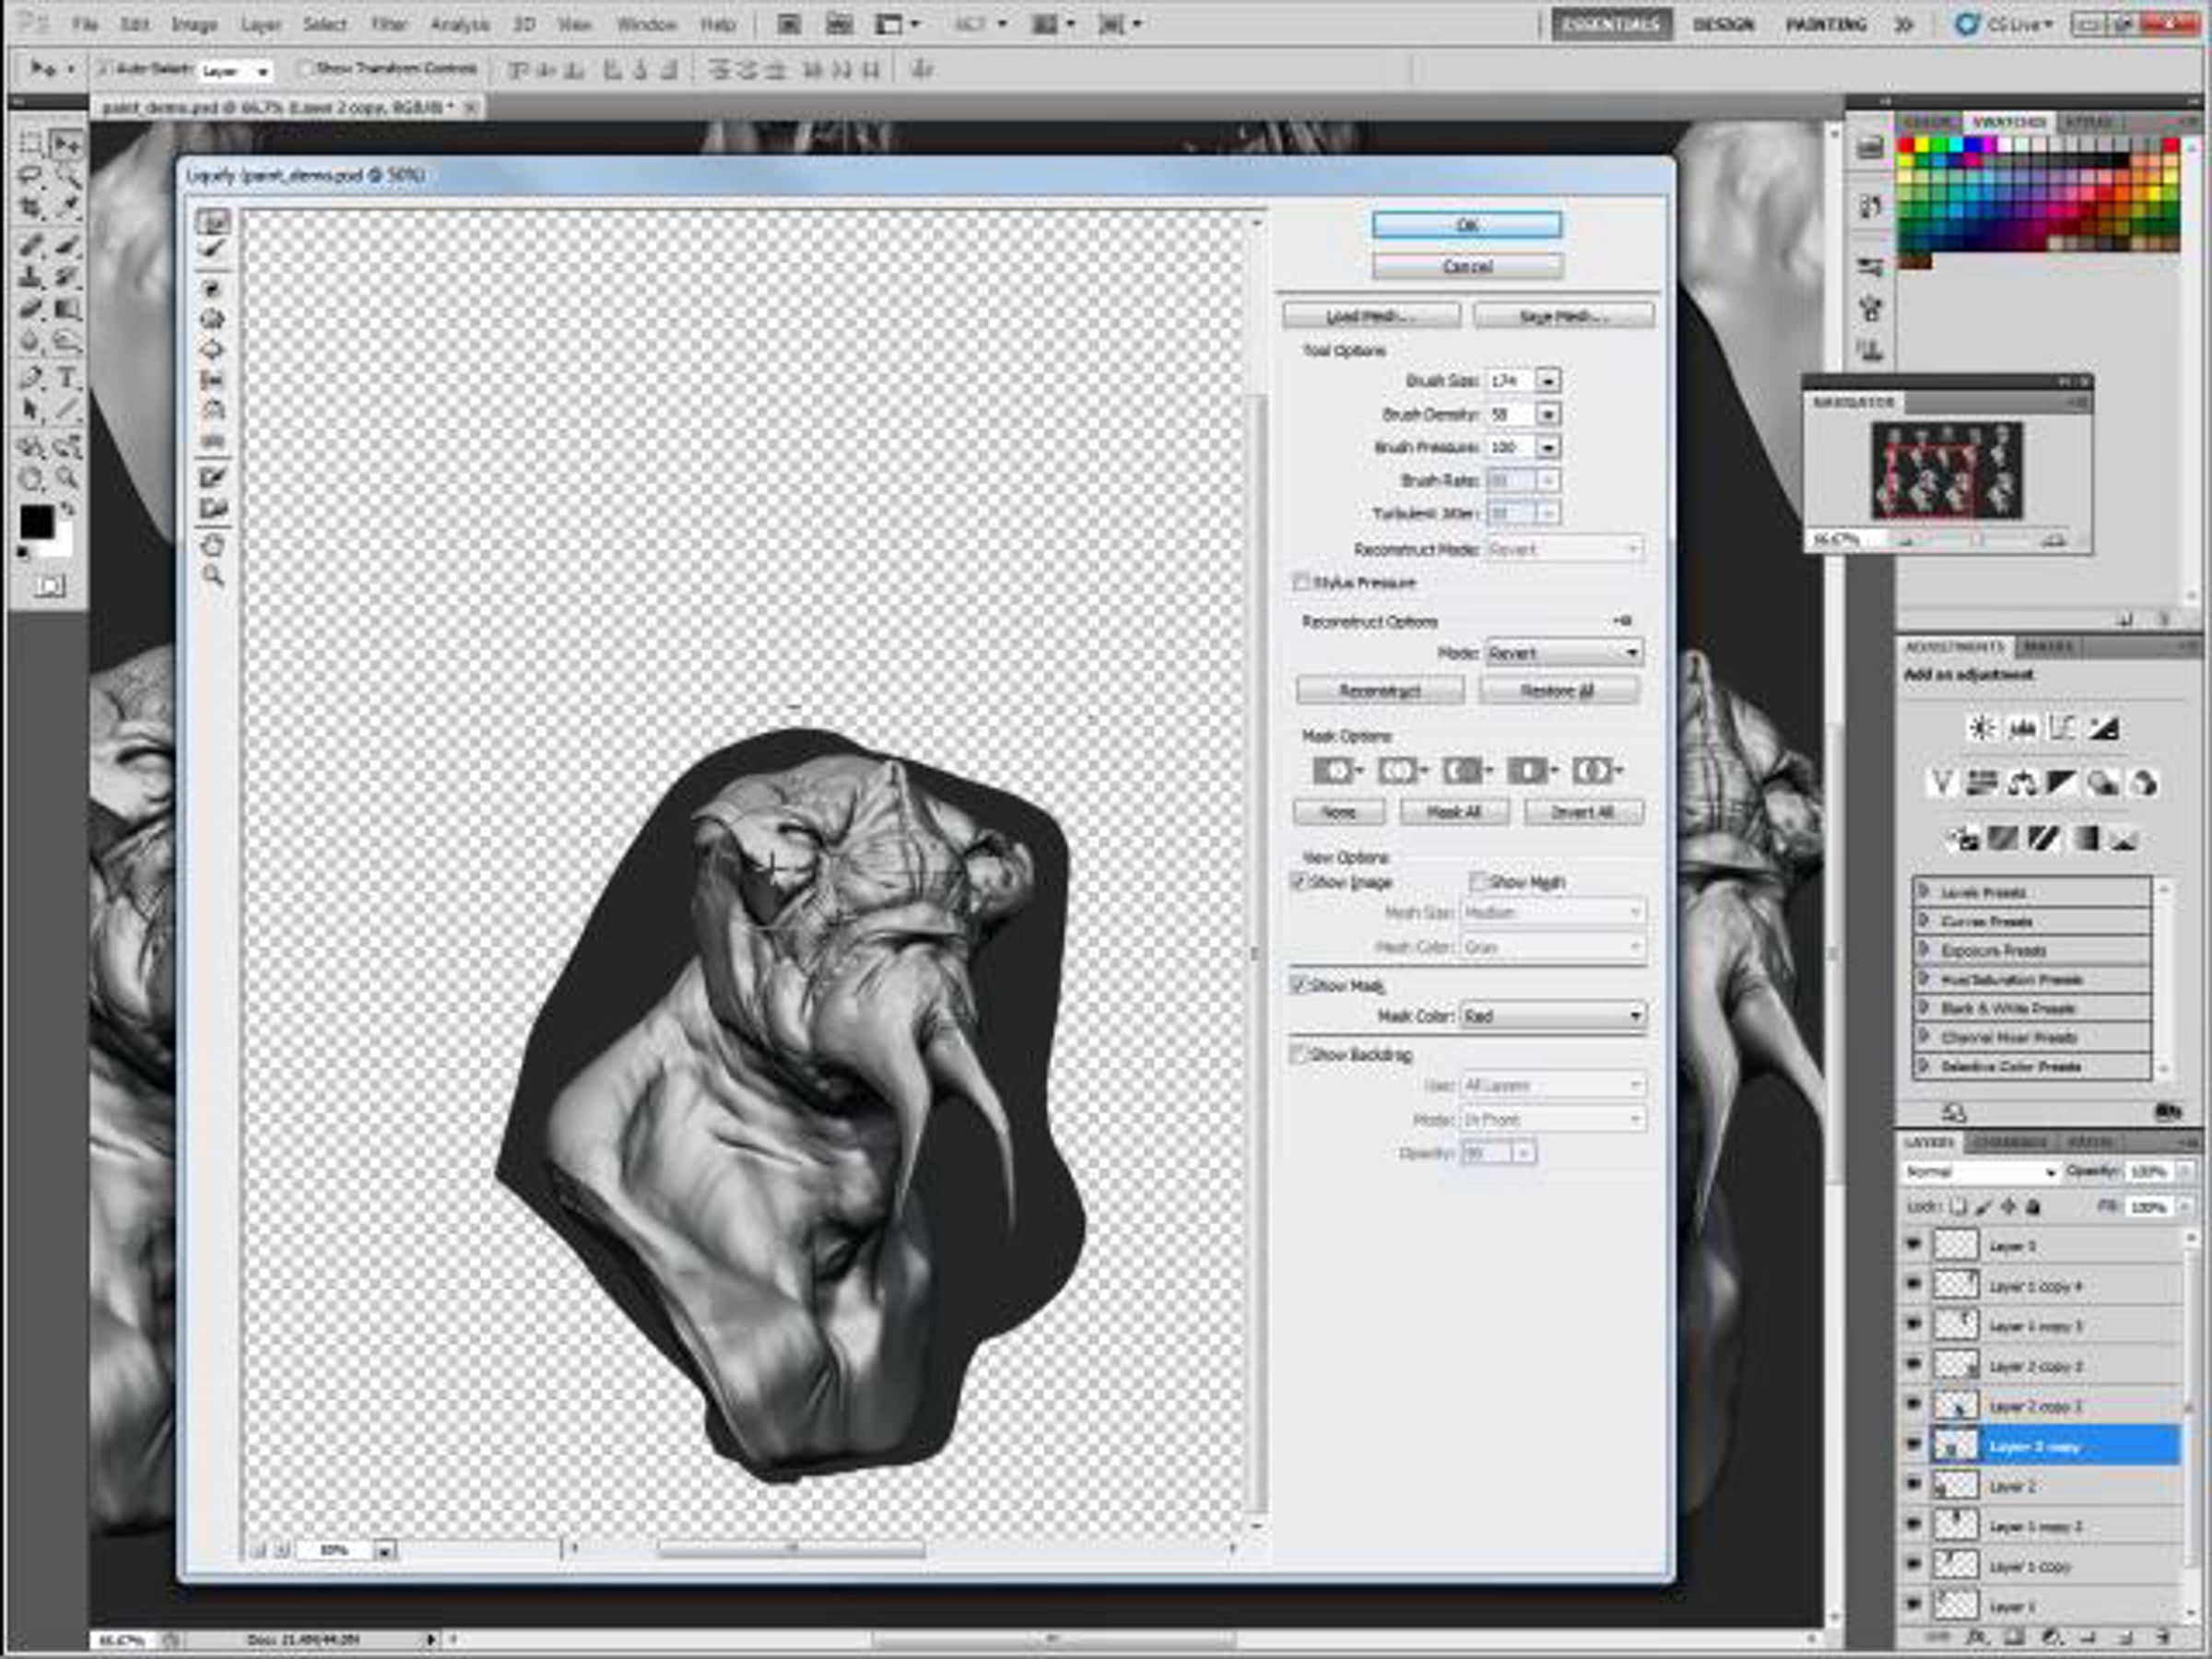Select the Freeze Mask tool
The image size is (2212, 1659).
click(x=212, y=477)
